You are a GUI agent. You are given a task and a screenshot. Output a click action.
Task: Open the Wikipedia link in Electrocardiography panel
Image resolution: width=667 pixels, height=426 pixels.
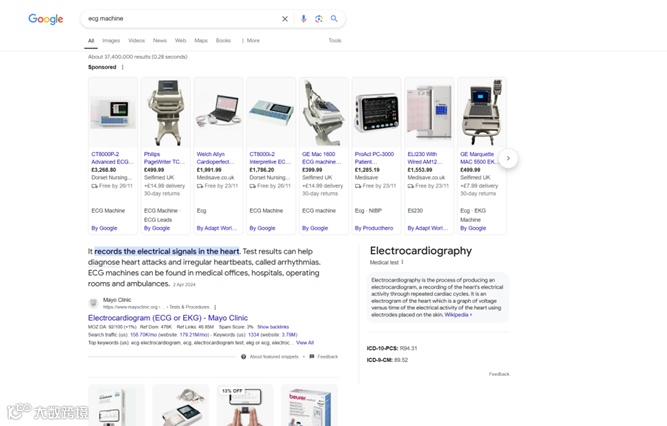pyautogui.click(x=458, y=315)
